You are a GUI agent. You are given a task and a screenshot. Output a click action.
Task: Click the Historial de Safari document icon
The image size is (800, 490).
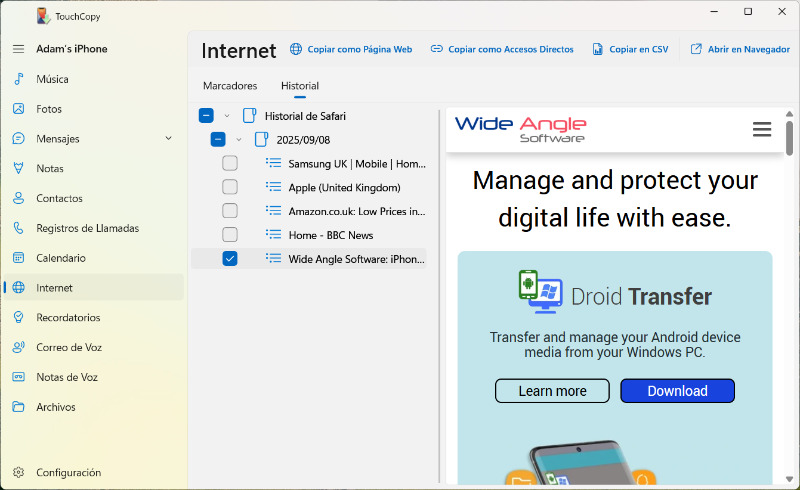coord(249,115)
